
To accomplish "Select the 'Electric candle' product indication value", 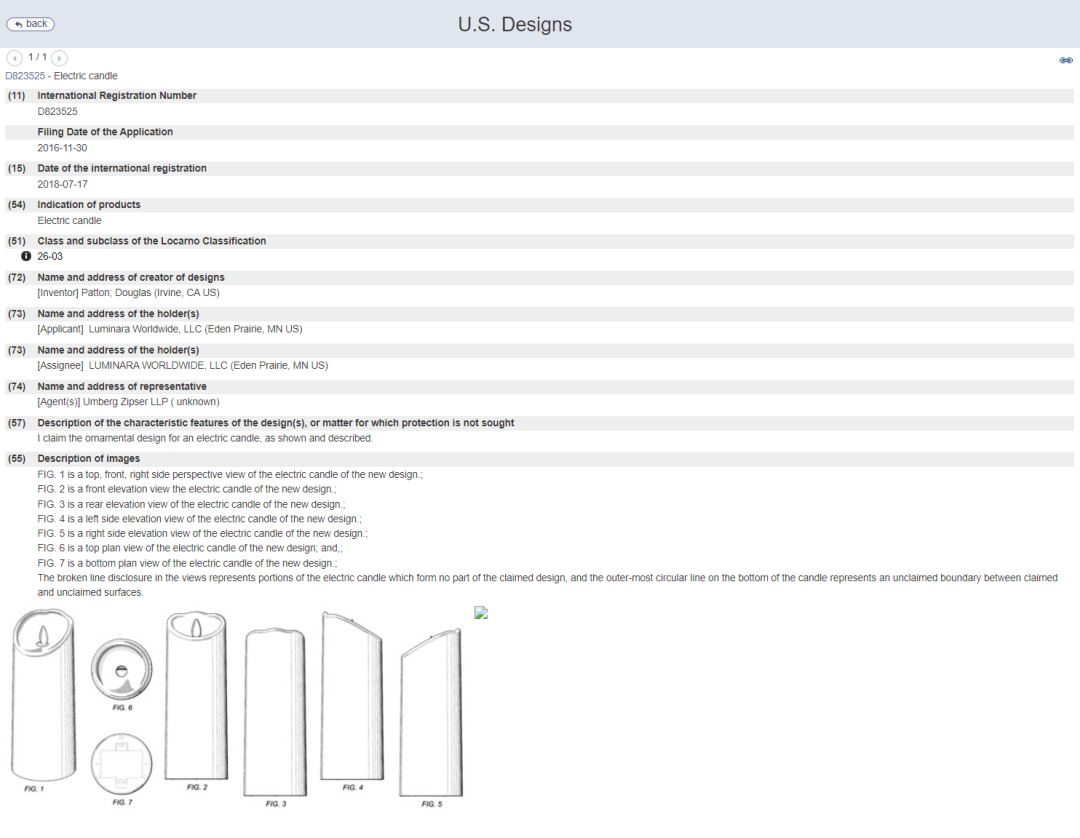I will pos(69,221).
